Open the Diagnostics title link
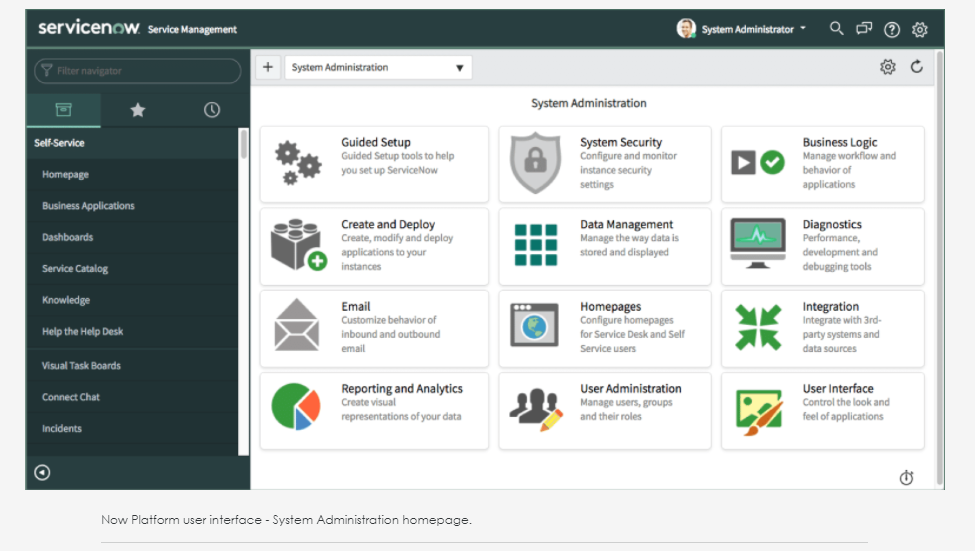Image resolution: width=975 pixels, height=551 pixels. (x=832, y=225)
